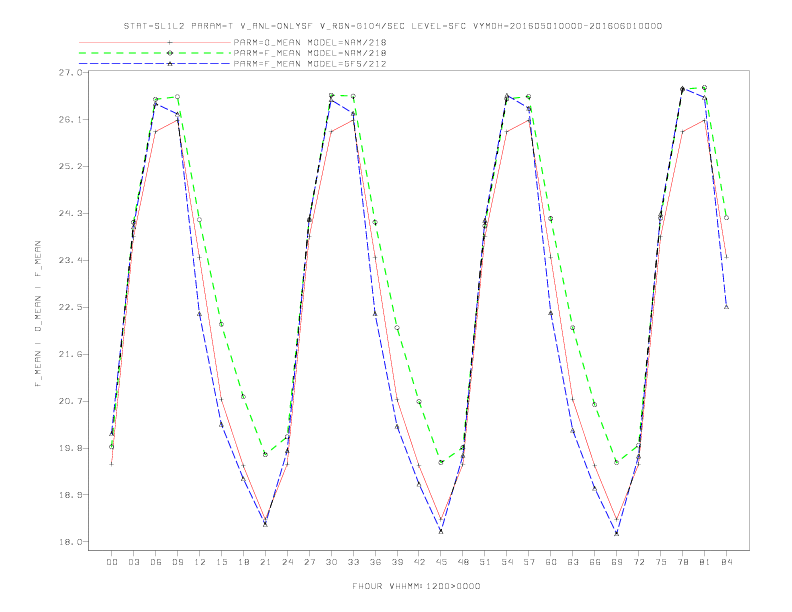Screen dimensions: 792x612
Task: Click the red solid legend line sample
Action: pyautogui.click(x=155, y=42)
